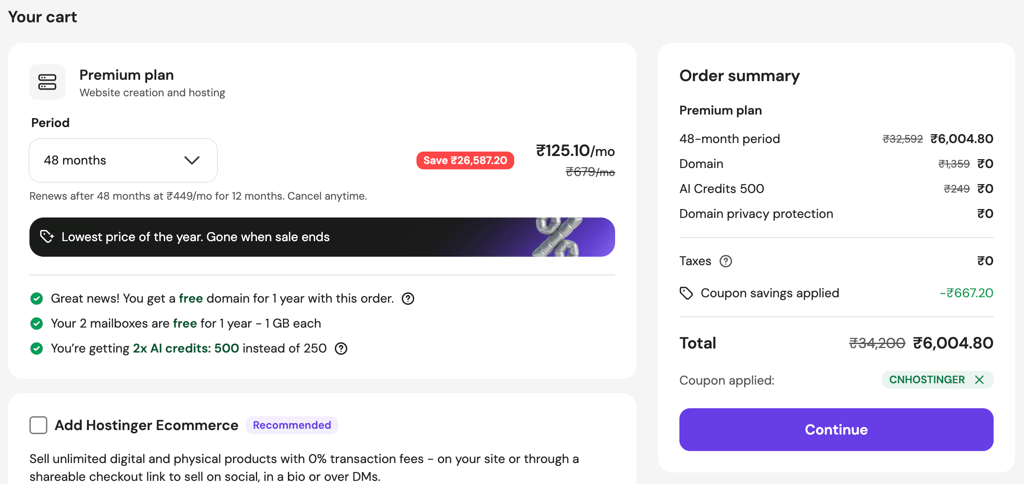Viewport: 1024px width, 484px height.
Task: Click the Taxes help question mark icon
Action: pyautogui.click(x=726, y=261)
